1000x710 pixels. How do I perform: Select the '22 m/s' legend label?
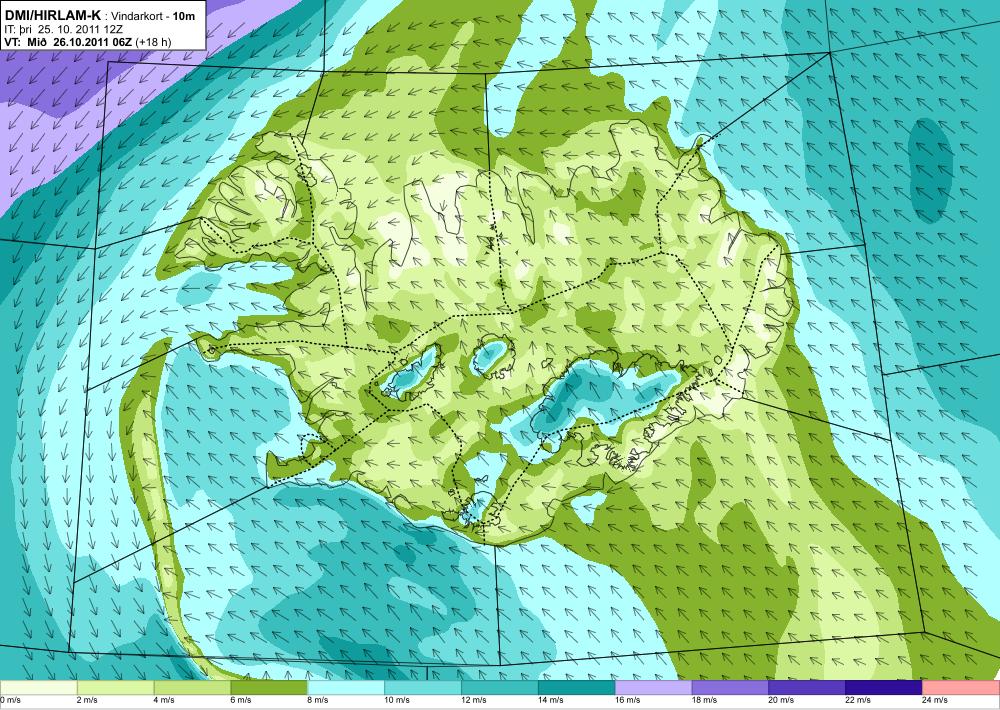click(858, 700)
